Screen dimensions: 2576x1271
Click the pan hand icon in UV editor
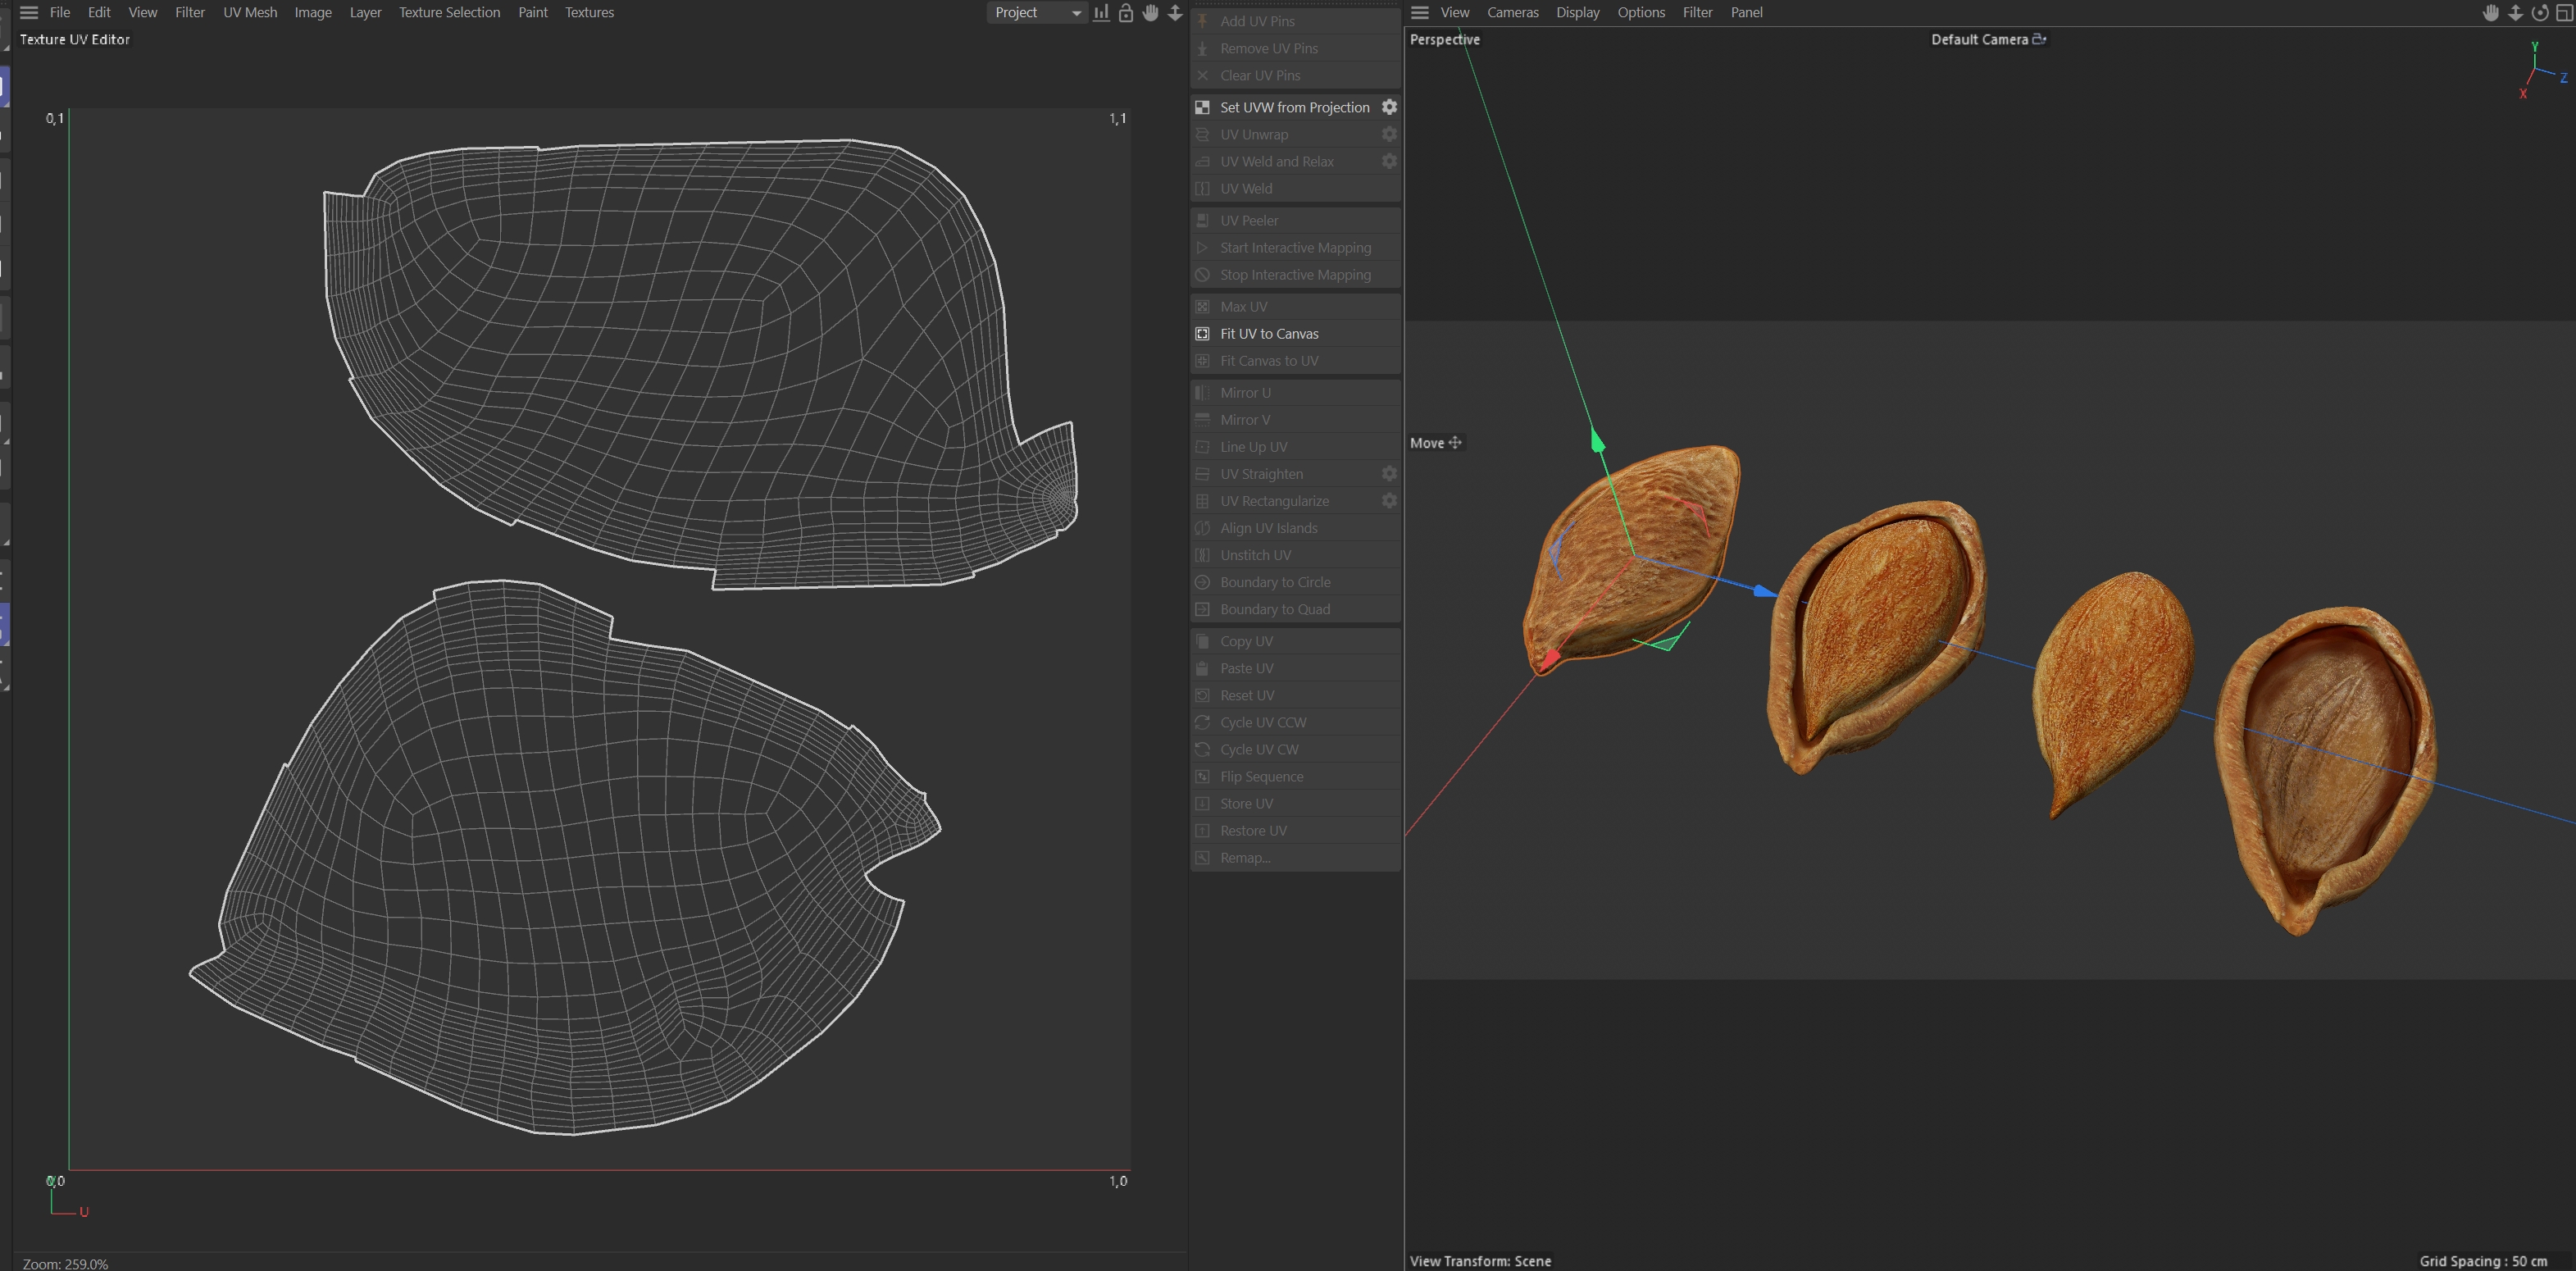pyautogui.click(x=1150, y=13)
